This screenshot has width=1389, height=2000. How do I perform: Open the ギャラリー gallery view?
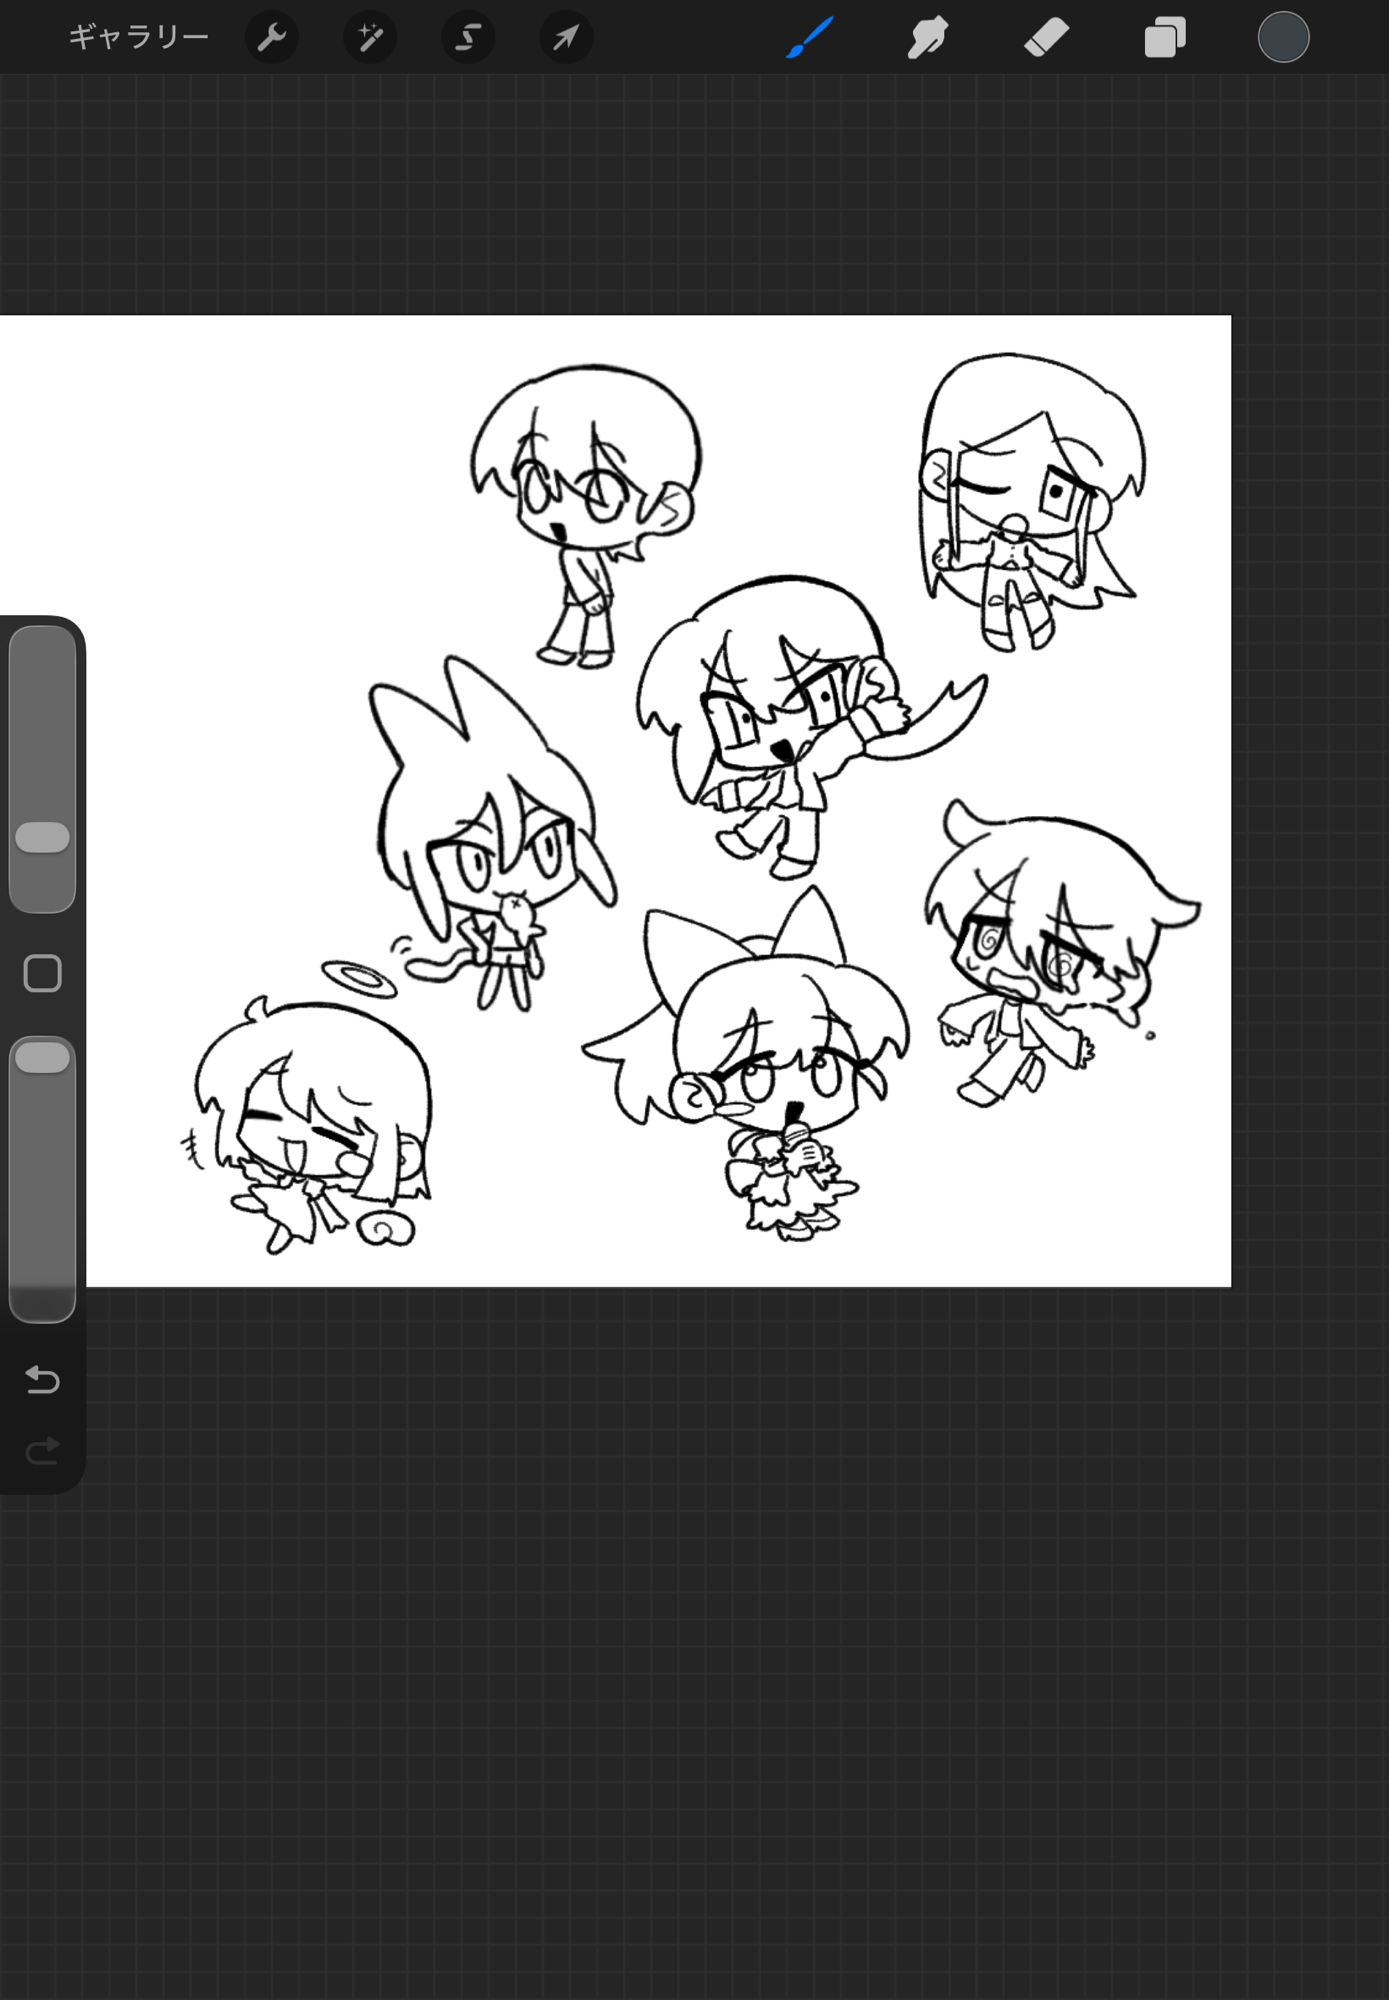tap(138, 38)
